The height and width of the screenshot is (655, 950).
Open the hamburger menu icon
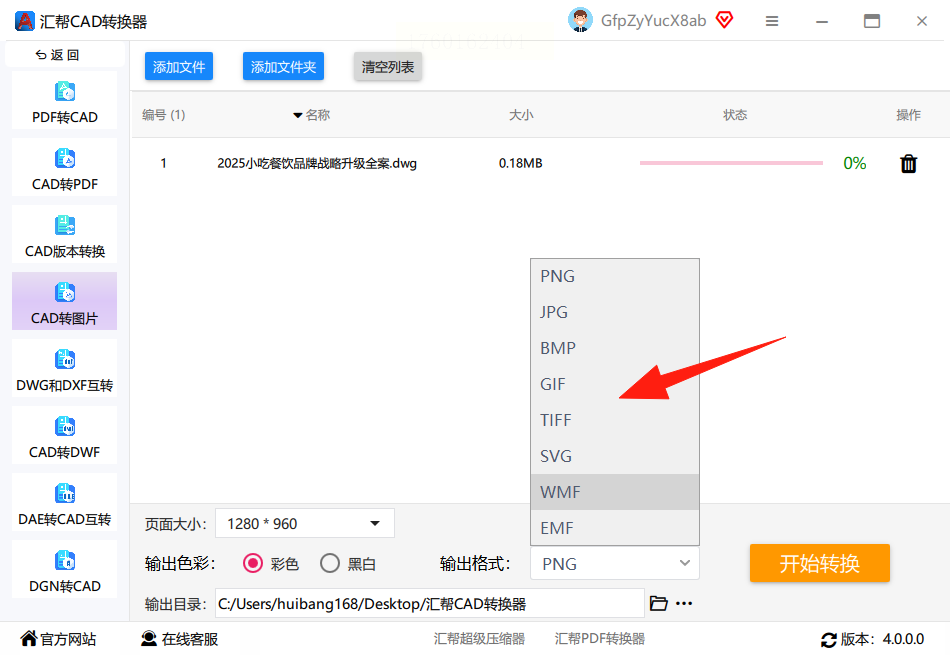click(772, 21)
